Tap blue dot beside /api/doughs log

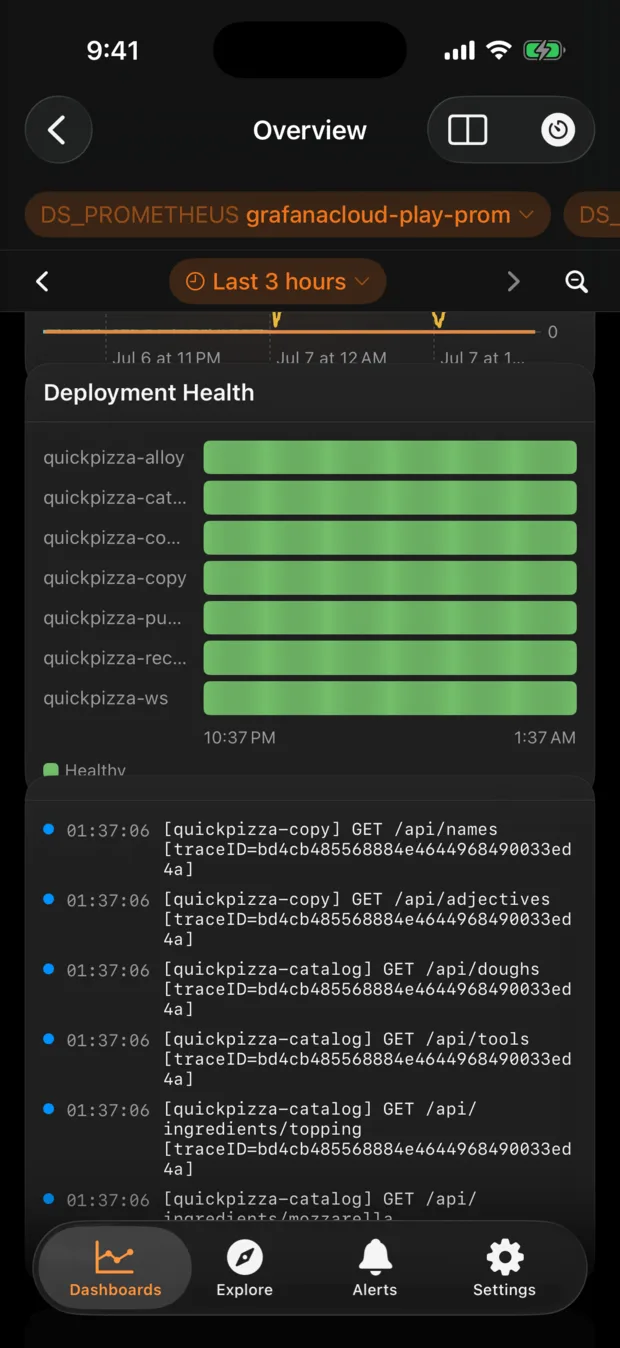pyautogui.click(x=49, y=969)
